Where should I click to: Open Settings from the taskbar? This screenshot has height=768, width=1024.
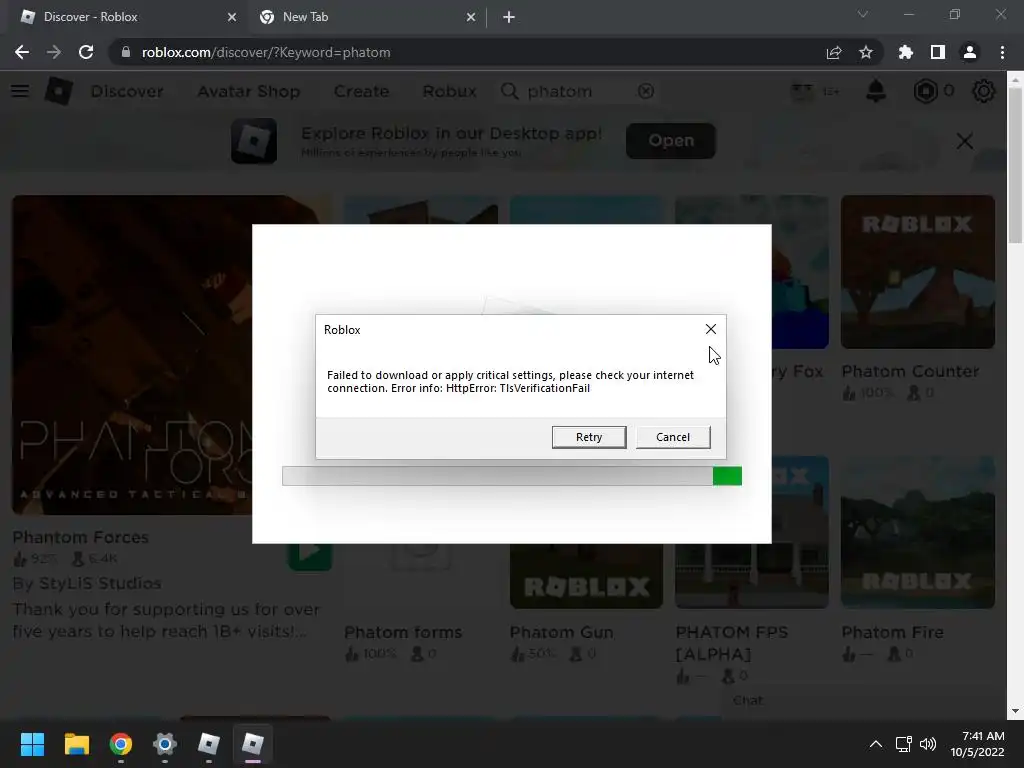[165, 744]
